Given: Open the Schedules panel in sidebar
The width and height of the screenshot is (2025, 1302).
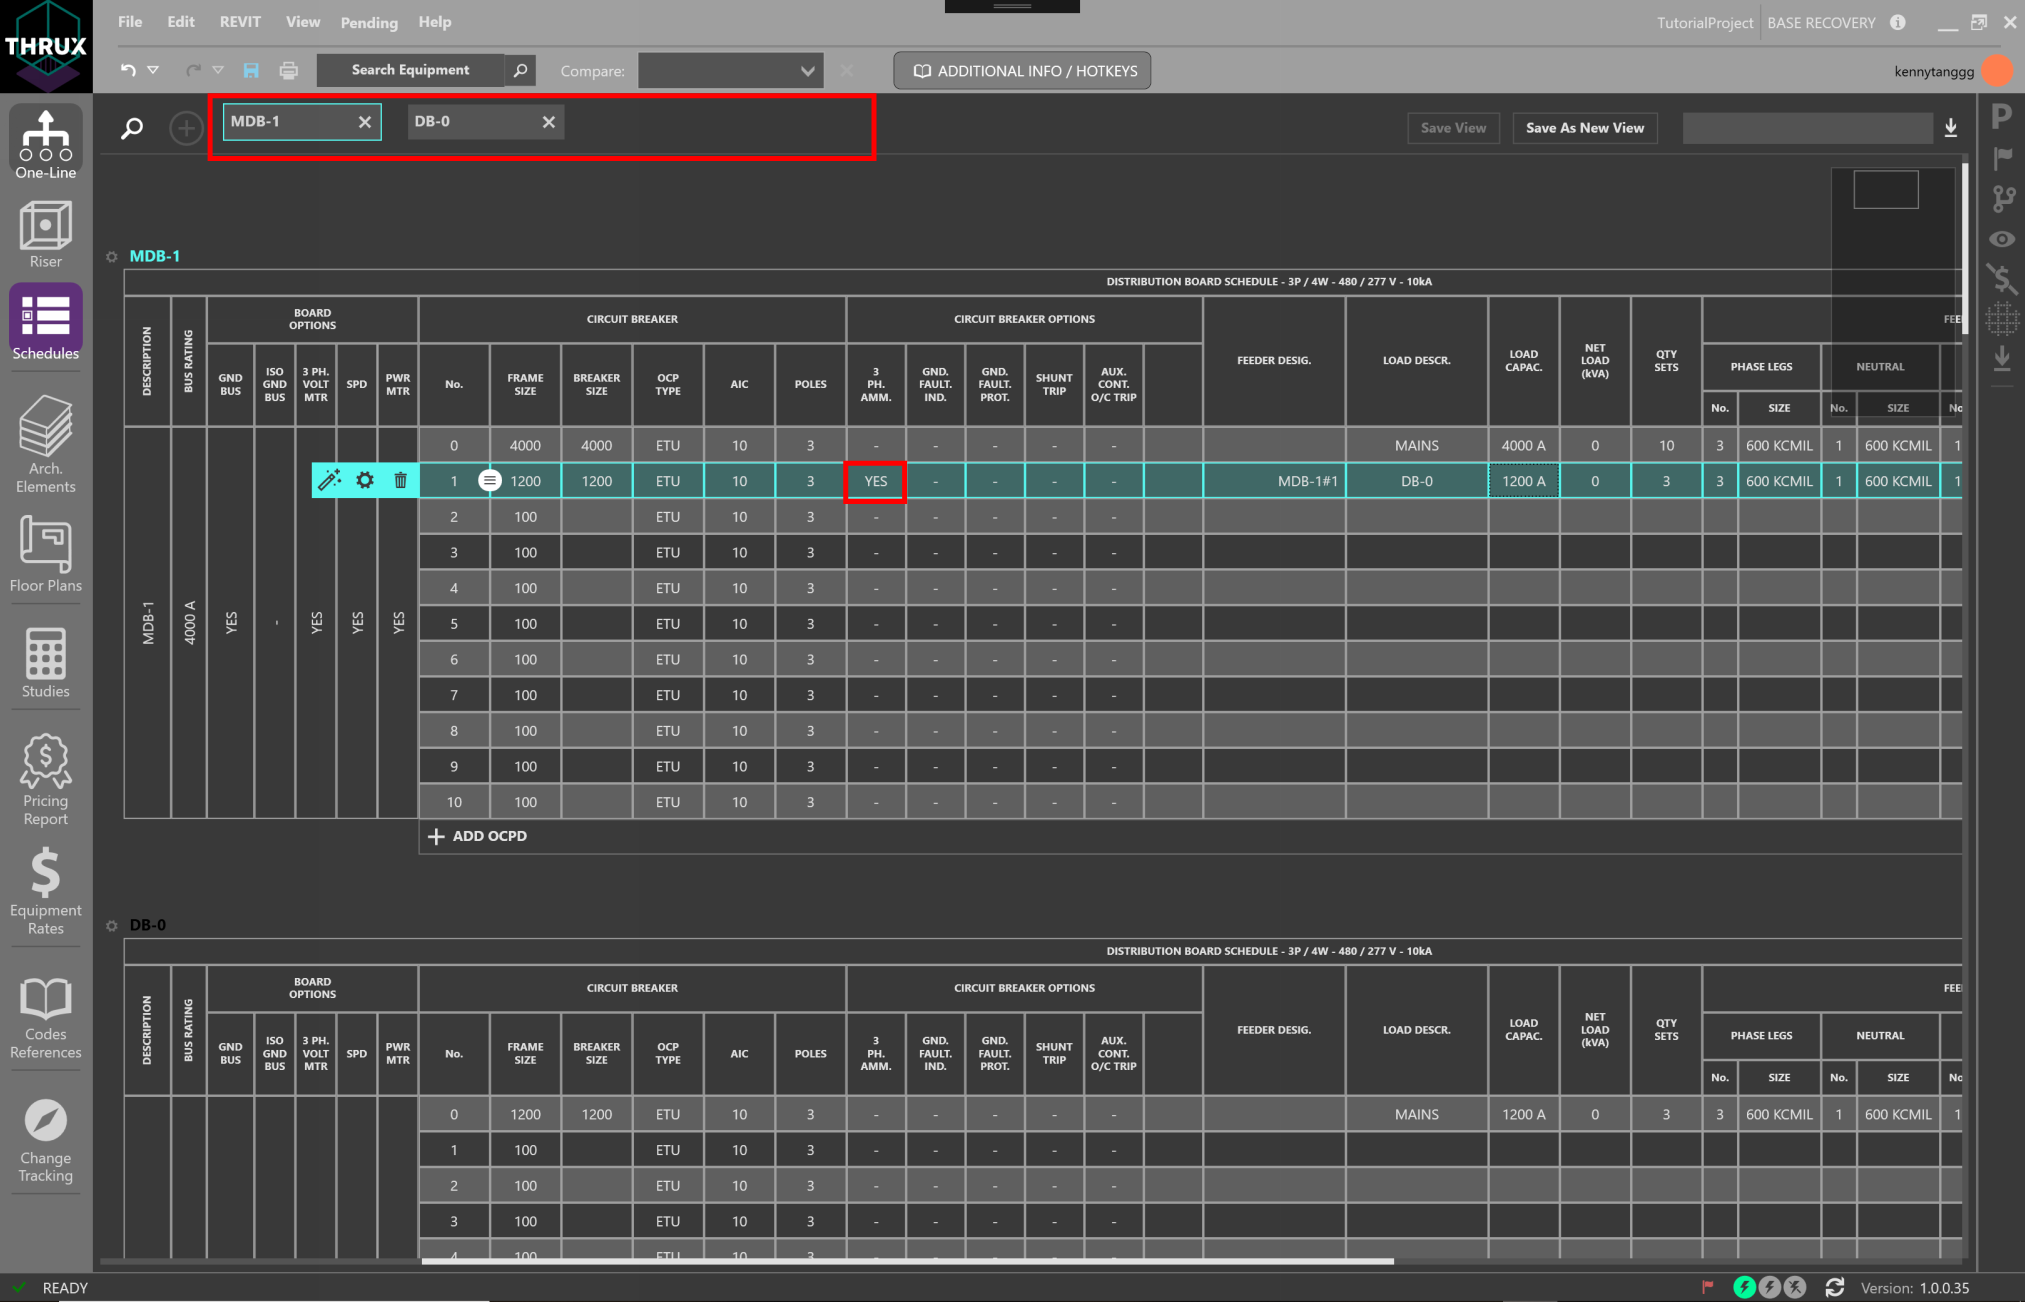Looking at the screenshot, I should (x=45, y=322).
